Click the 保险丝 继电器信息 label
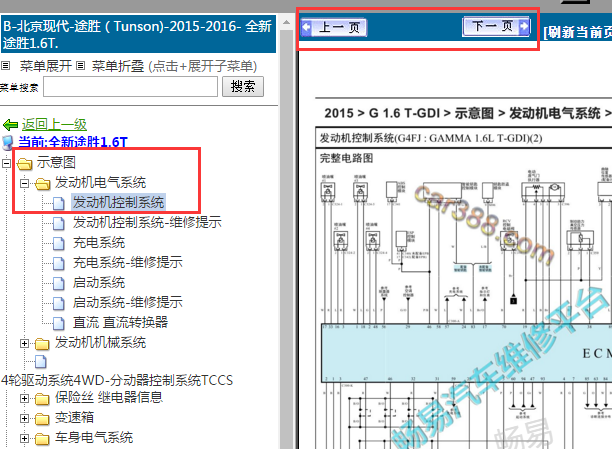 pyautogui.click(x=109, y=397)
